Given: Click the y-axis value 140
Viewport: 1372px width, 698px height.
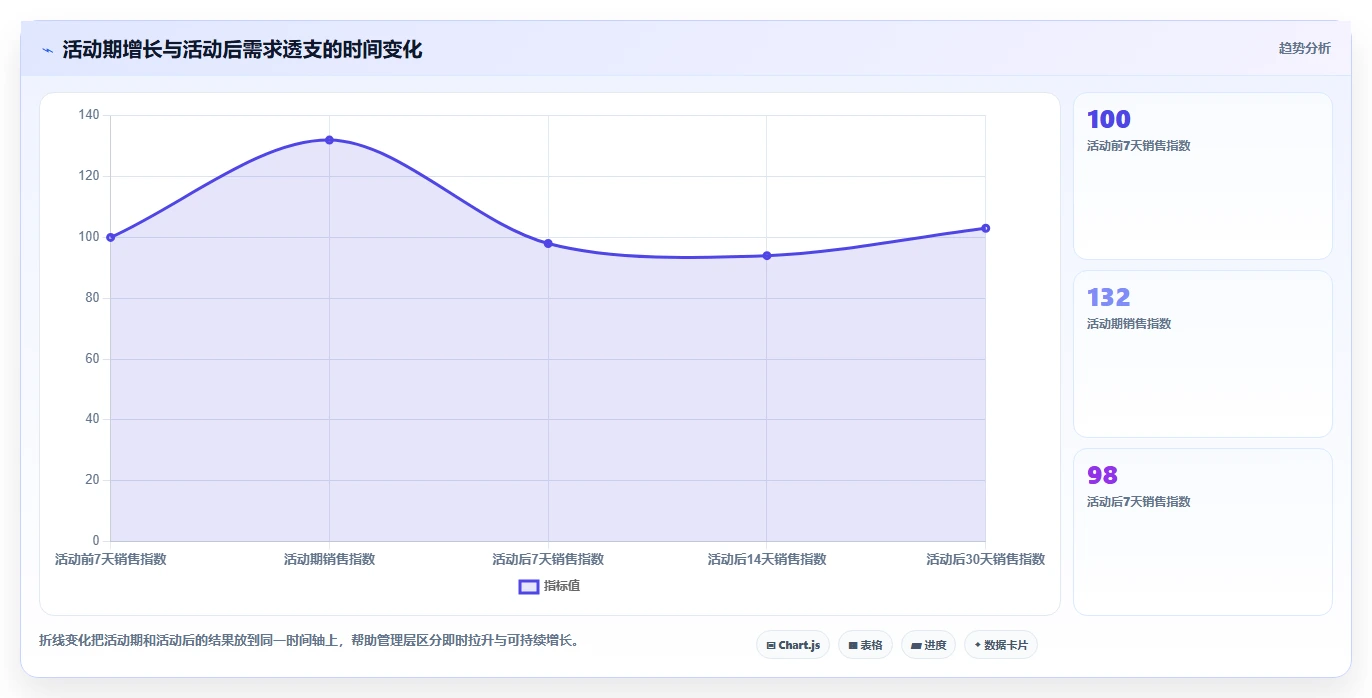Looking at the screenshot, I should click(89, 115).
